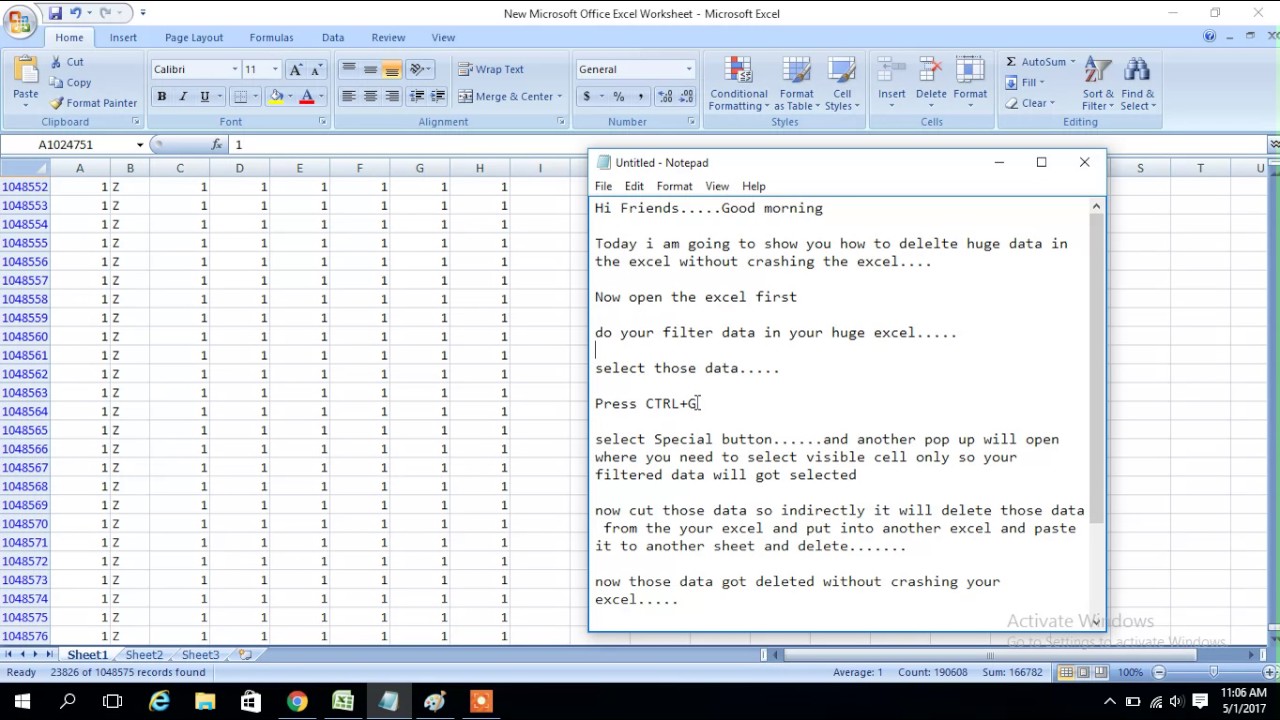The height and width of the screenshot is (720, 1280).
Task: Switch to the Sheet2 worksheet tab
Action: click(x=144, y=655)
